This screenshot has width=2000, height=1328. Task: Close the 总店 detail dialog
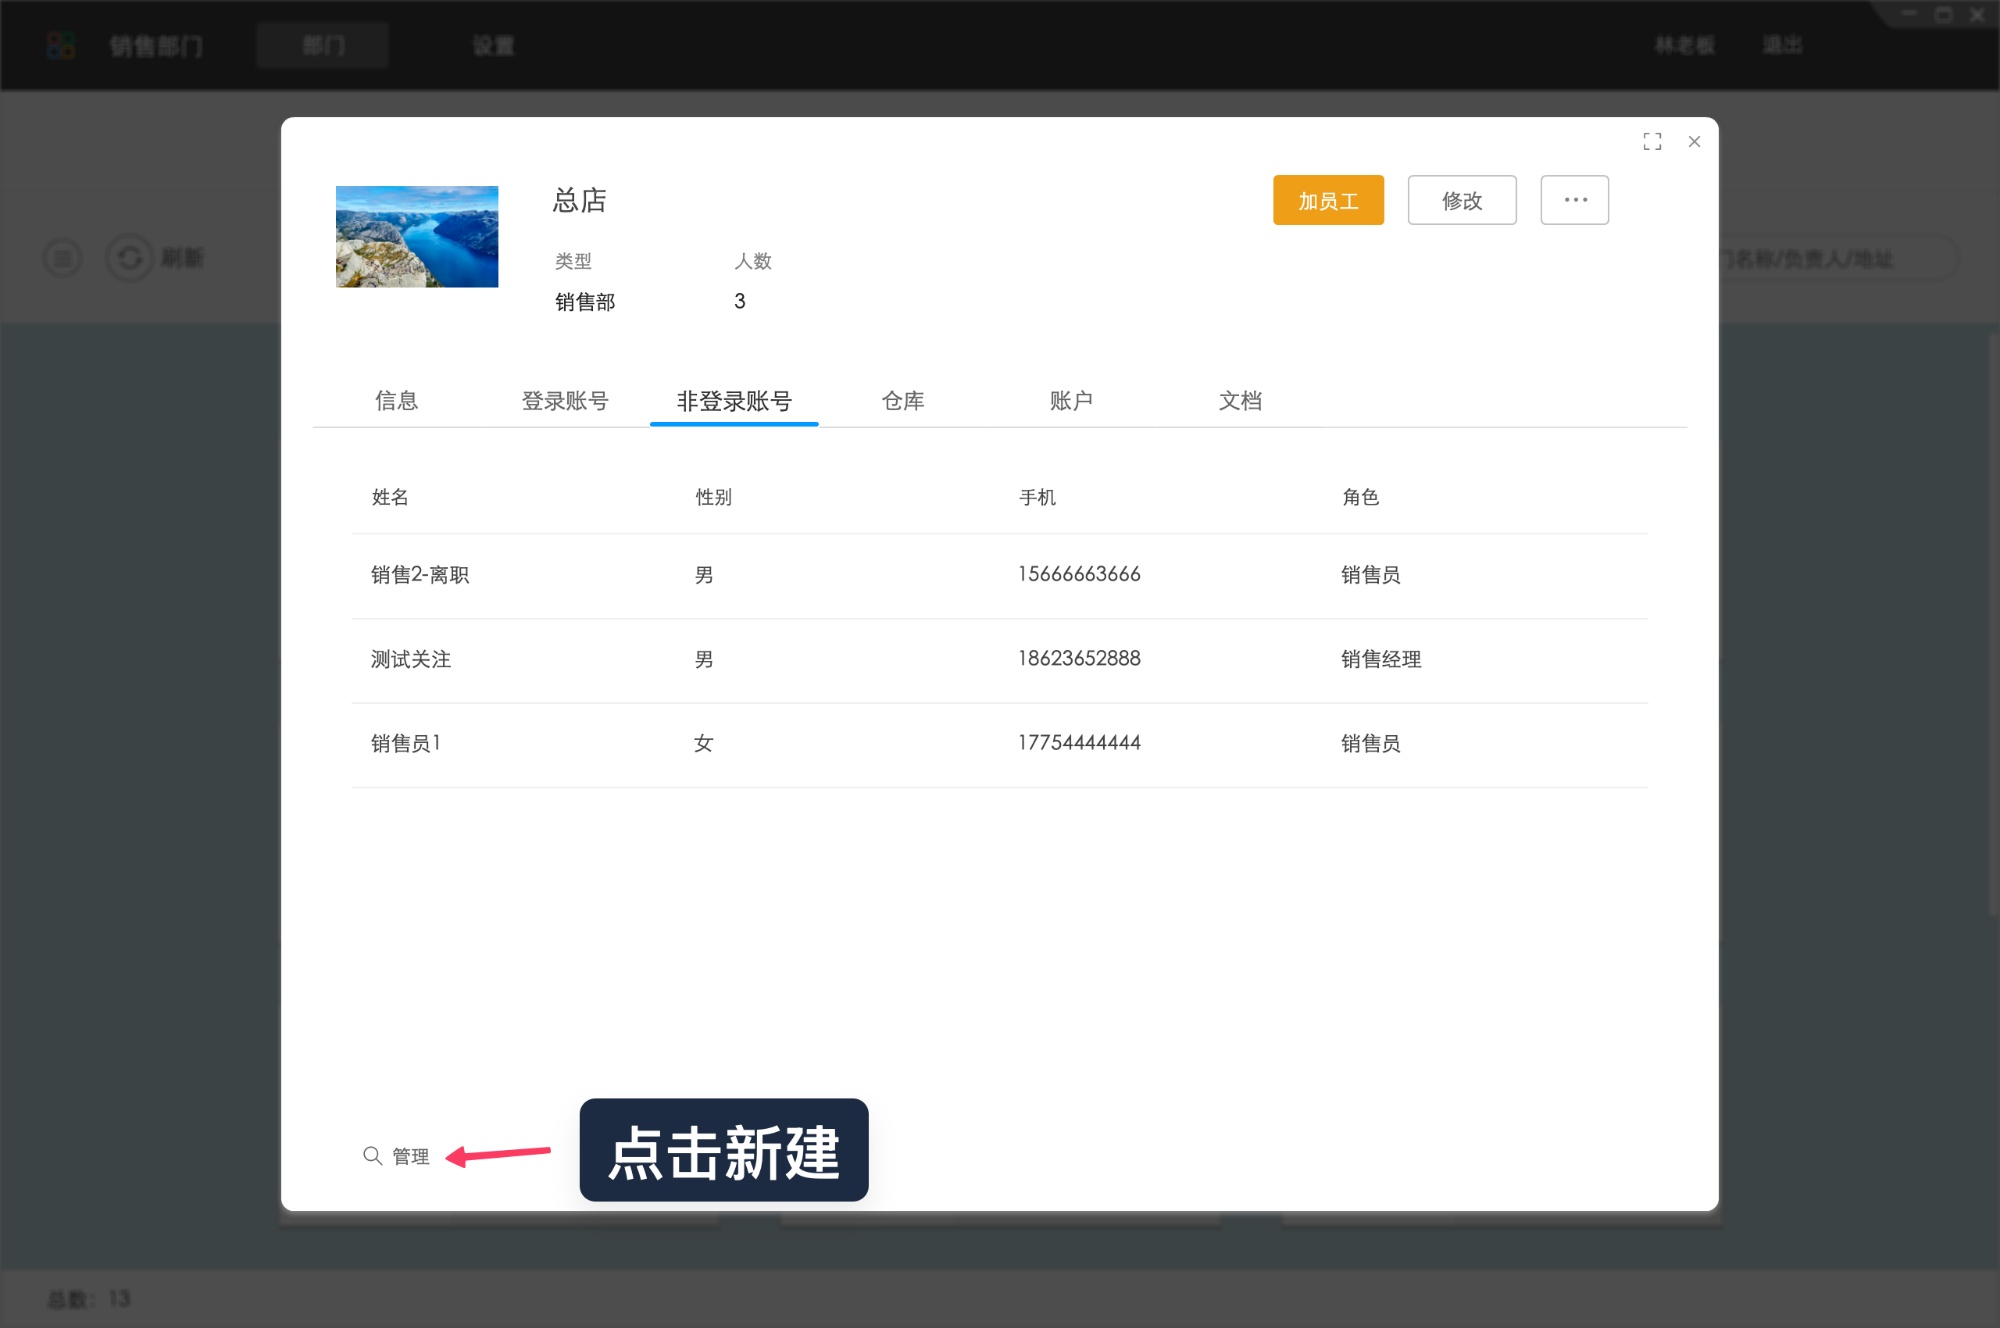pos(1694,142)
